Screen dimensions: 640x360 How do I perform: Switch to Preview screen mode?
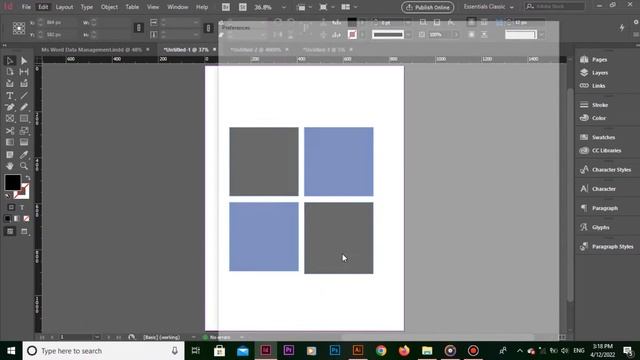24,231
